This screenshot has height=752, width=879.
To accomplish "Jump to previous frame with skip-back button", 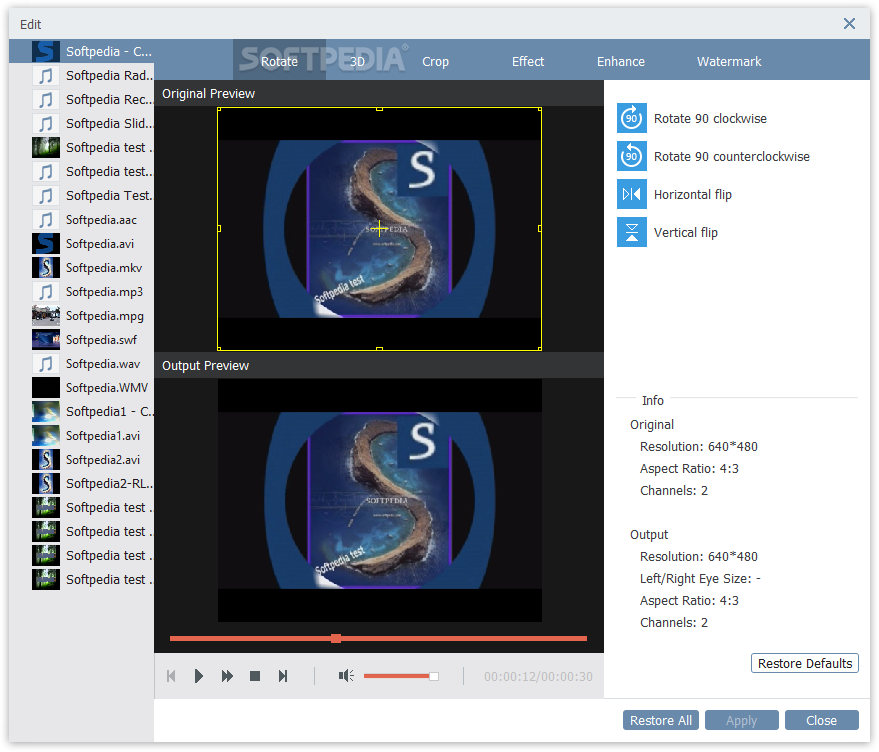I will [172, 676].
